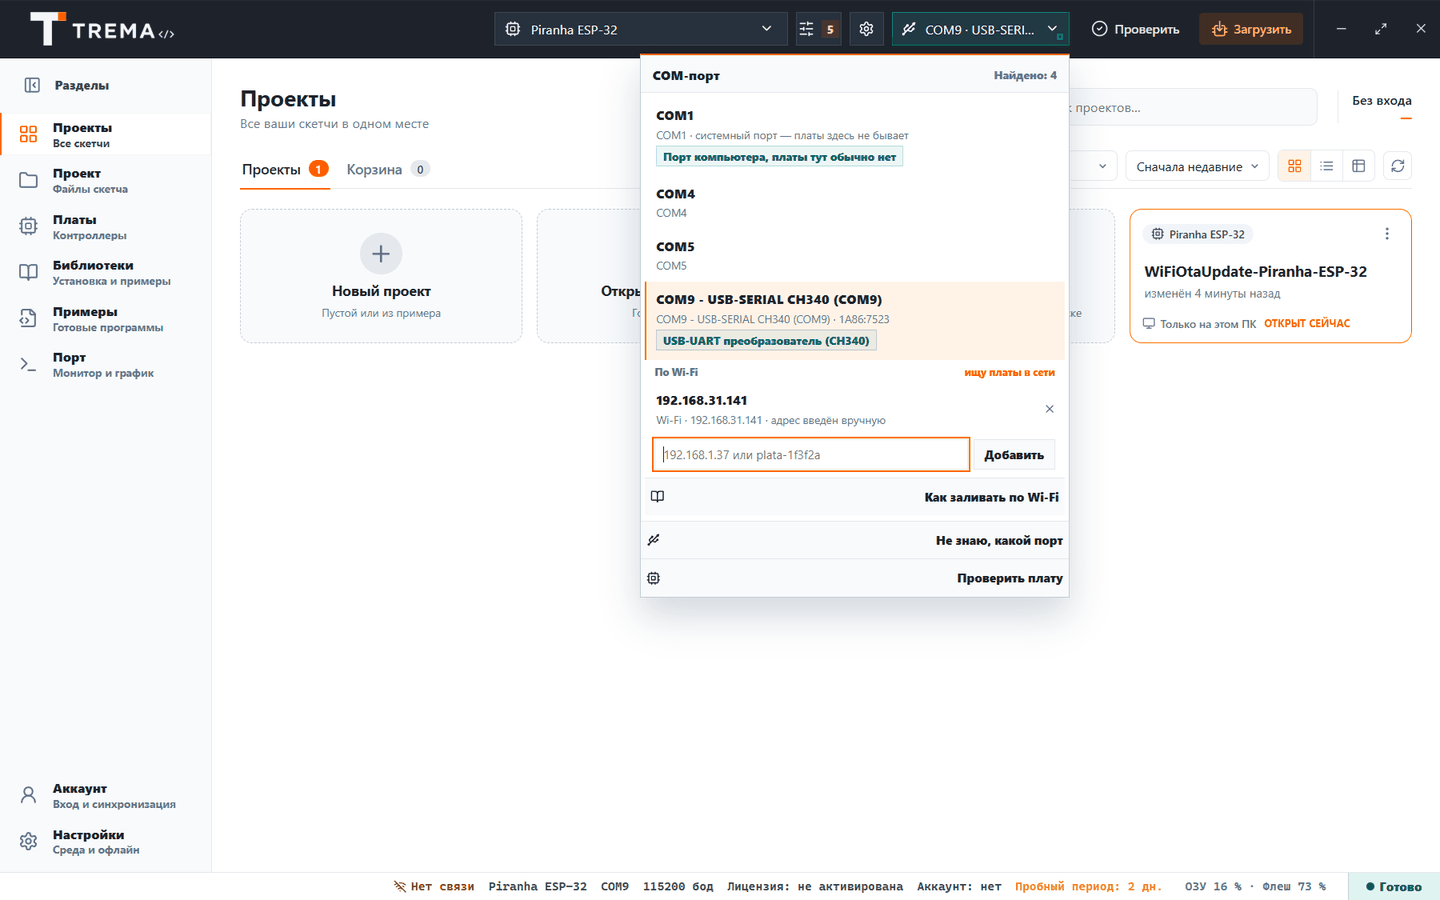Switch to table view of projects

(1358, 166)
